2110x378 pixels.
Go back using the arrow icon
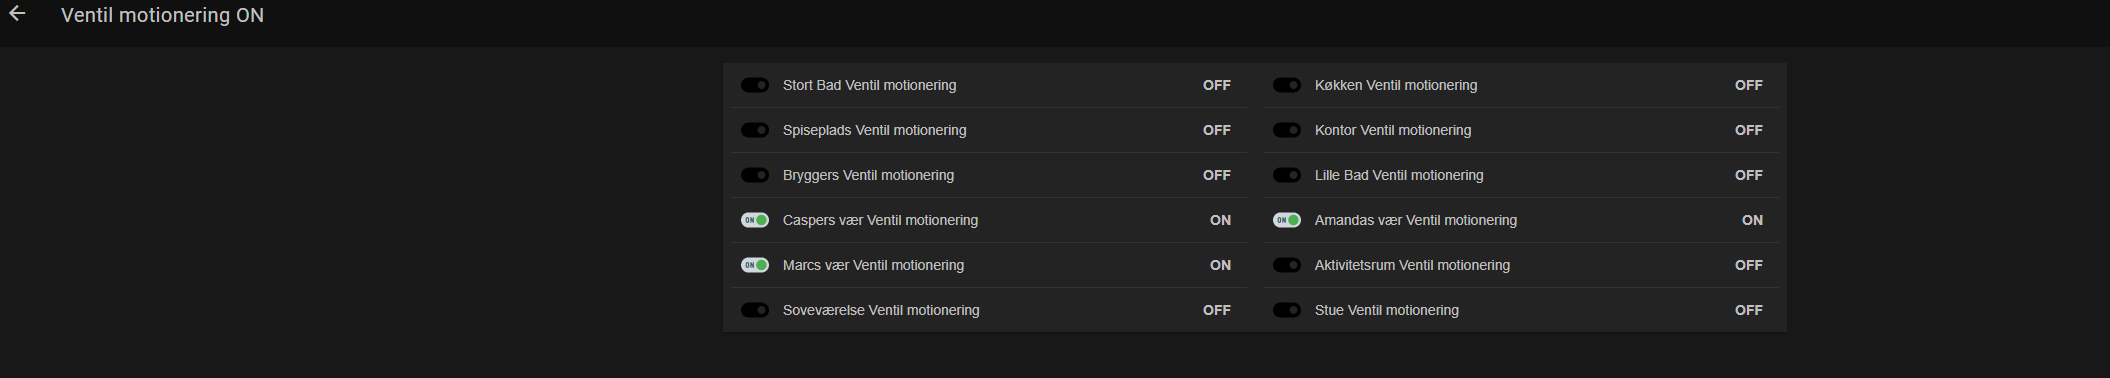17,14
